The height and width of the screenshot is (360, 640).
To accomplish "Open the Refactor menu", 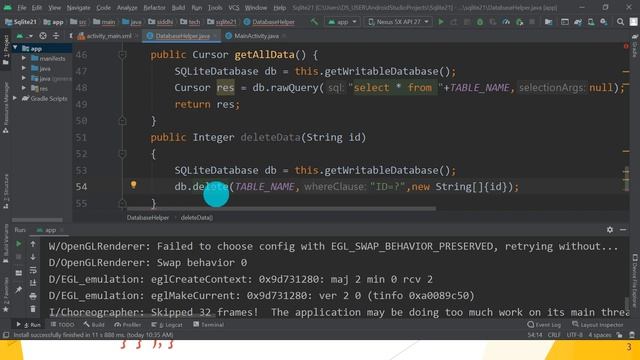I will click(154, 8).
